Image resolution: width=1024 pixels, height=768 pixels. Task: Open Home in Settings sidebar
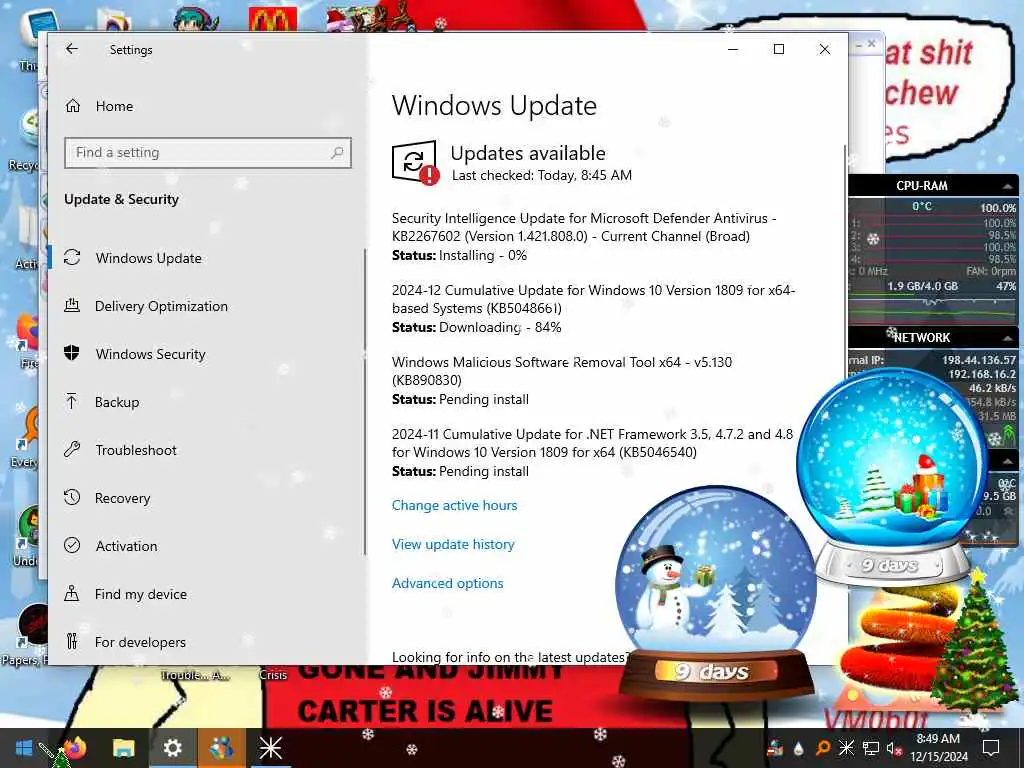pyautogui.click(x=114, y=106)
